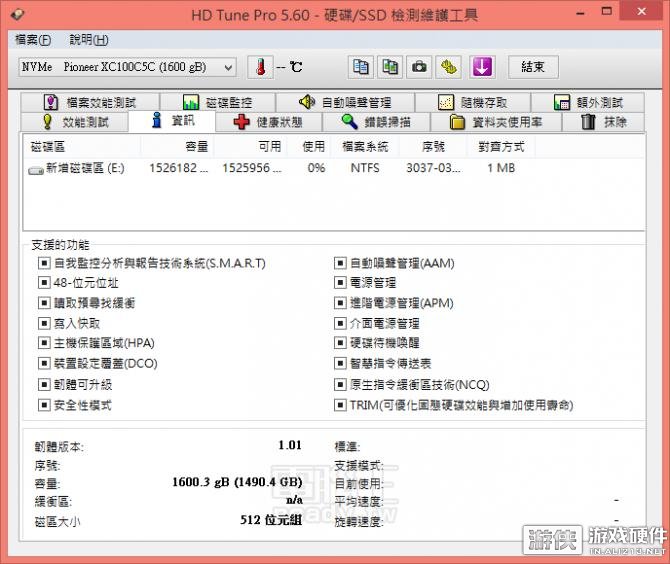Click the capacity value 1600.3 gB
This screenshot has height=564, width=670.
click(237, 482)
